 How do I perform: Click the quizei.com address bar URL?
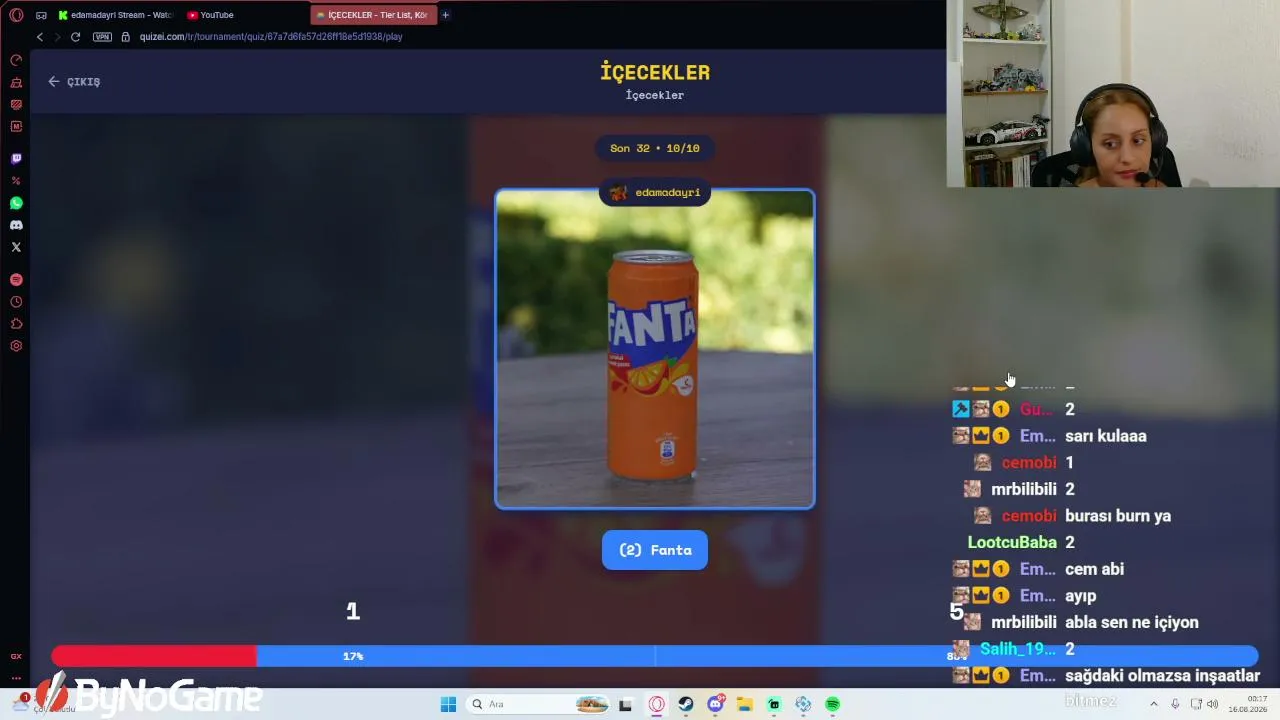pos(271,37)
